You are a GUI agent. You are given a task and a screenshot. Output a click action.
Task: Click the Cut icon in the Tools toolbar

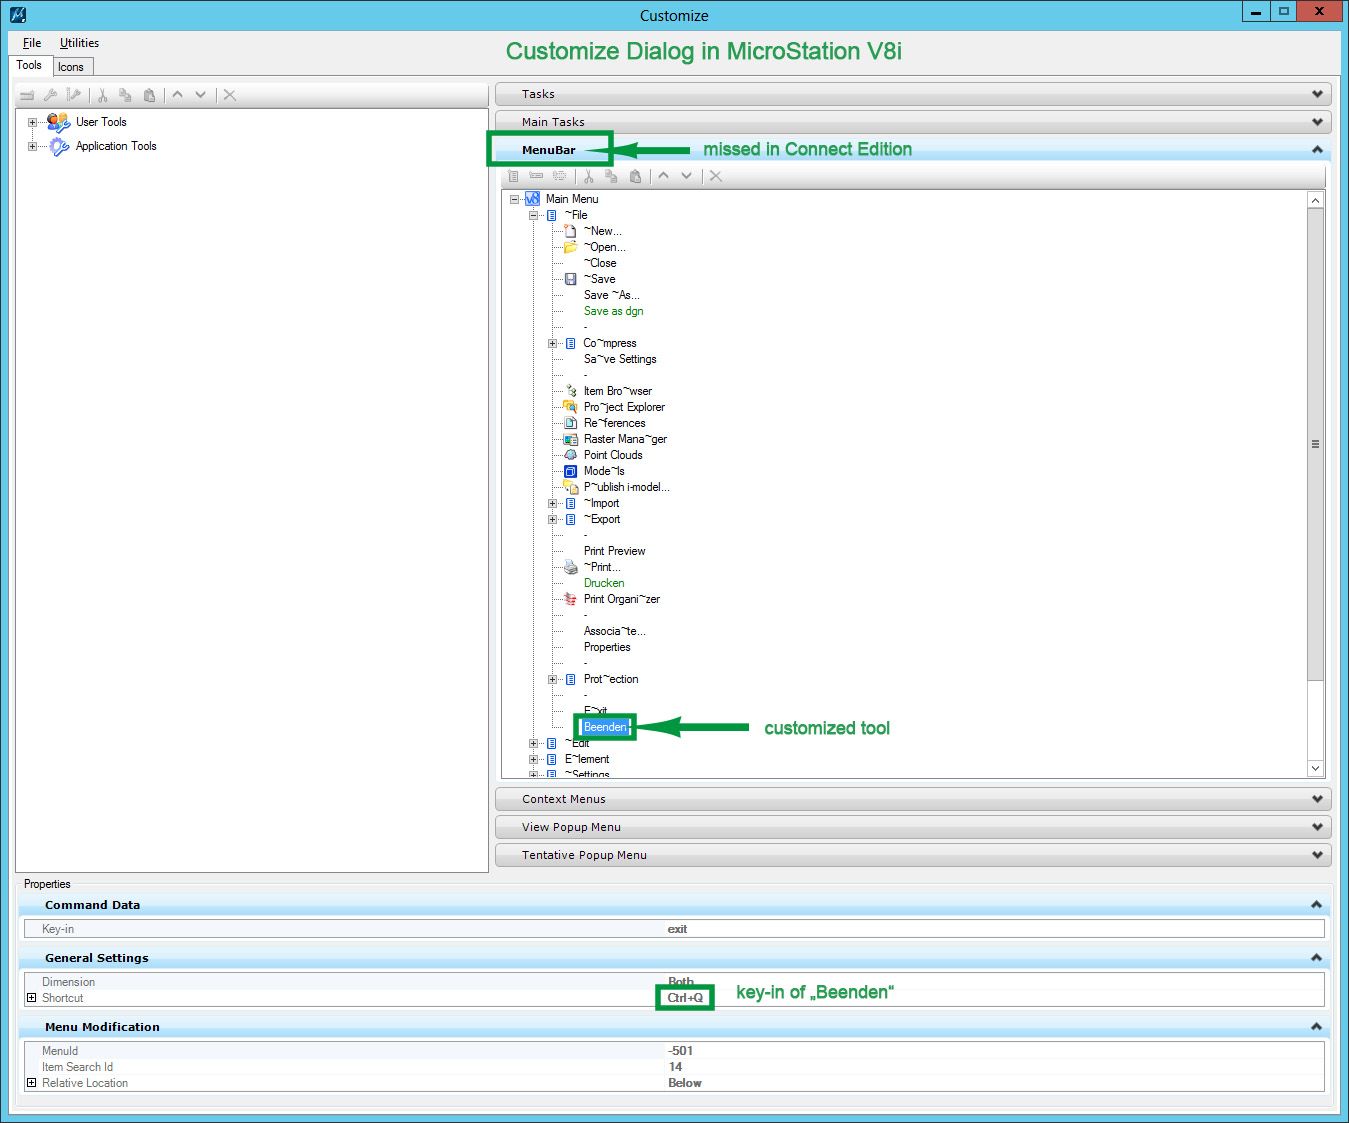coord(102,95)
